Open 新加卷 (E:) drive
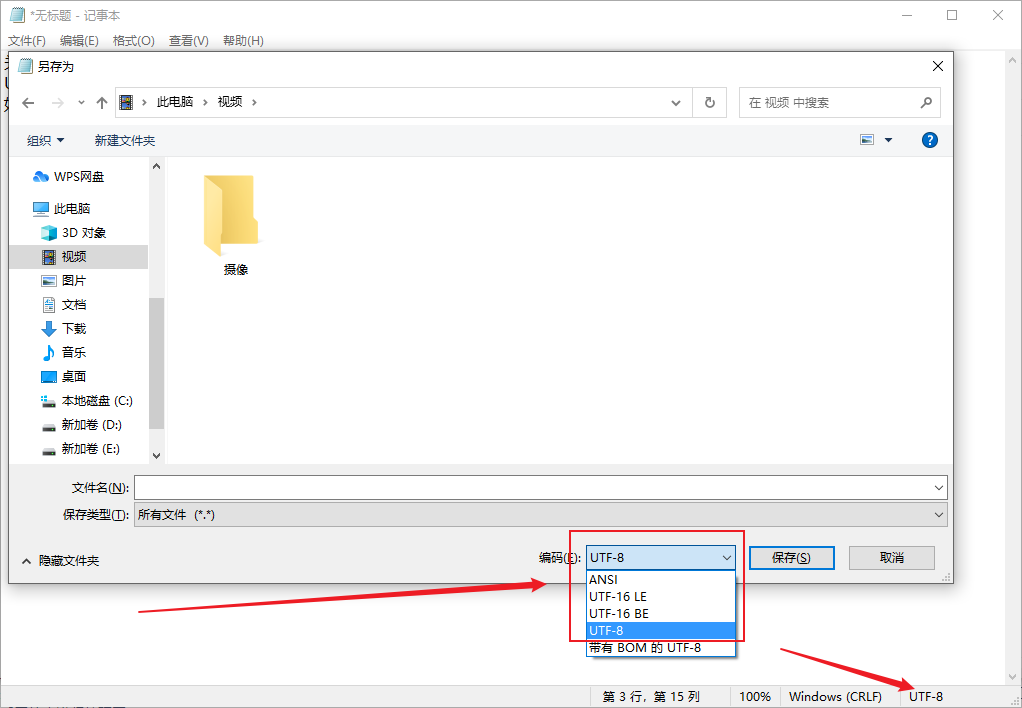Image resolution: width=1022 pixels, height=708 pixels. 81,449
